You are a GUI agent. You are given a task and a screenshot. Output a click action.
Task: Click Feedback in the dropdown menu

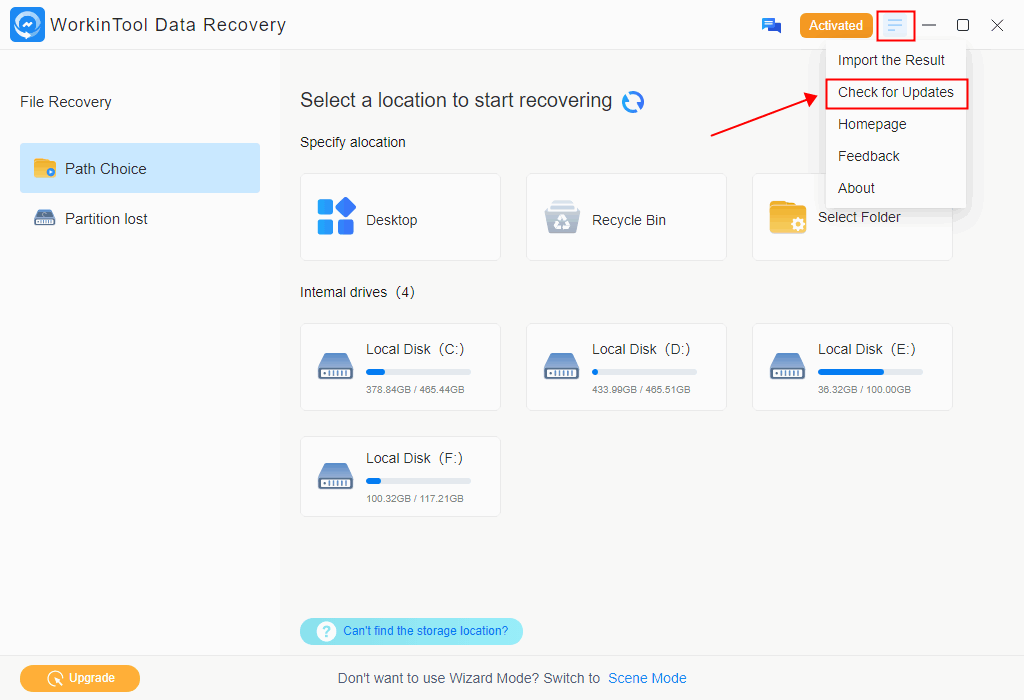pyautogui.click(x=868, y=156)
